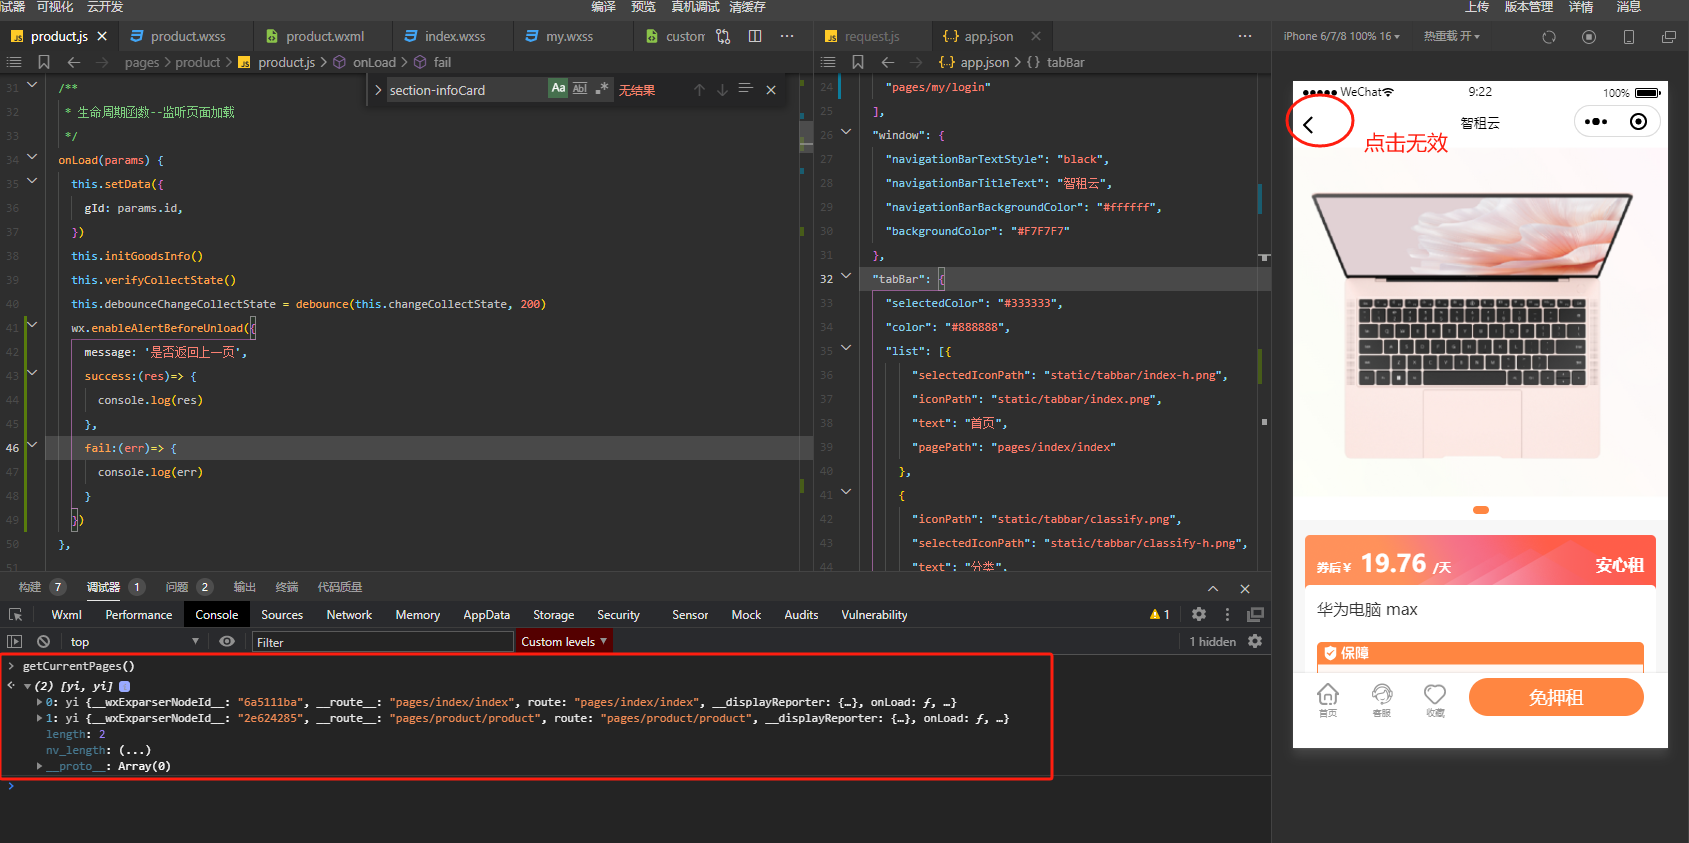Click the simulator page back arrow
This screenshot has height=843, width=1689.
(1308, 125)
